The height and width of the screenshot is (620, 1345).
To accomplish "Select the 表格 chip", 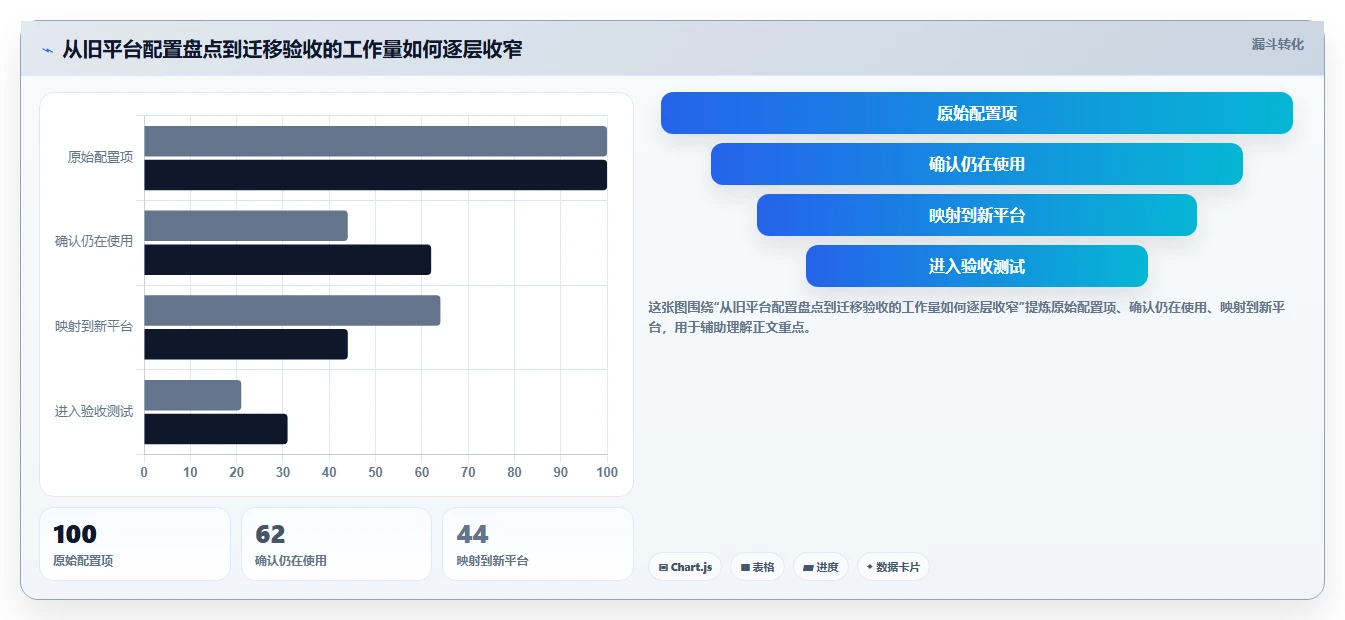I will [x=757, y=567].
